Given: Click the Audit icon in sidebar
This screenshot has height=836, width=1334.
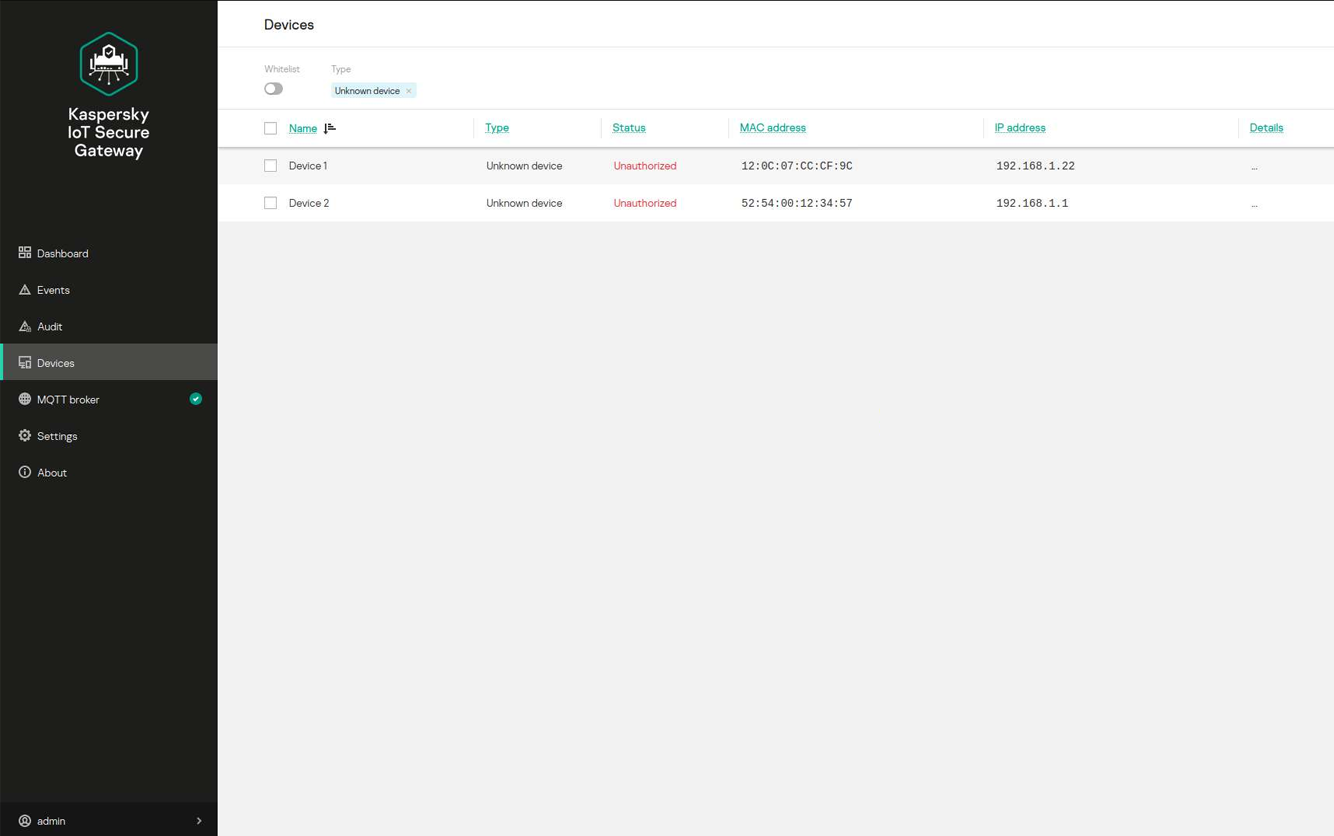Looking at the screenshot, I should (25, 326).
